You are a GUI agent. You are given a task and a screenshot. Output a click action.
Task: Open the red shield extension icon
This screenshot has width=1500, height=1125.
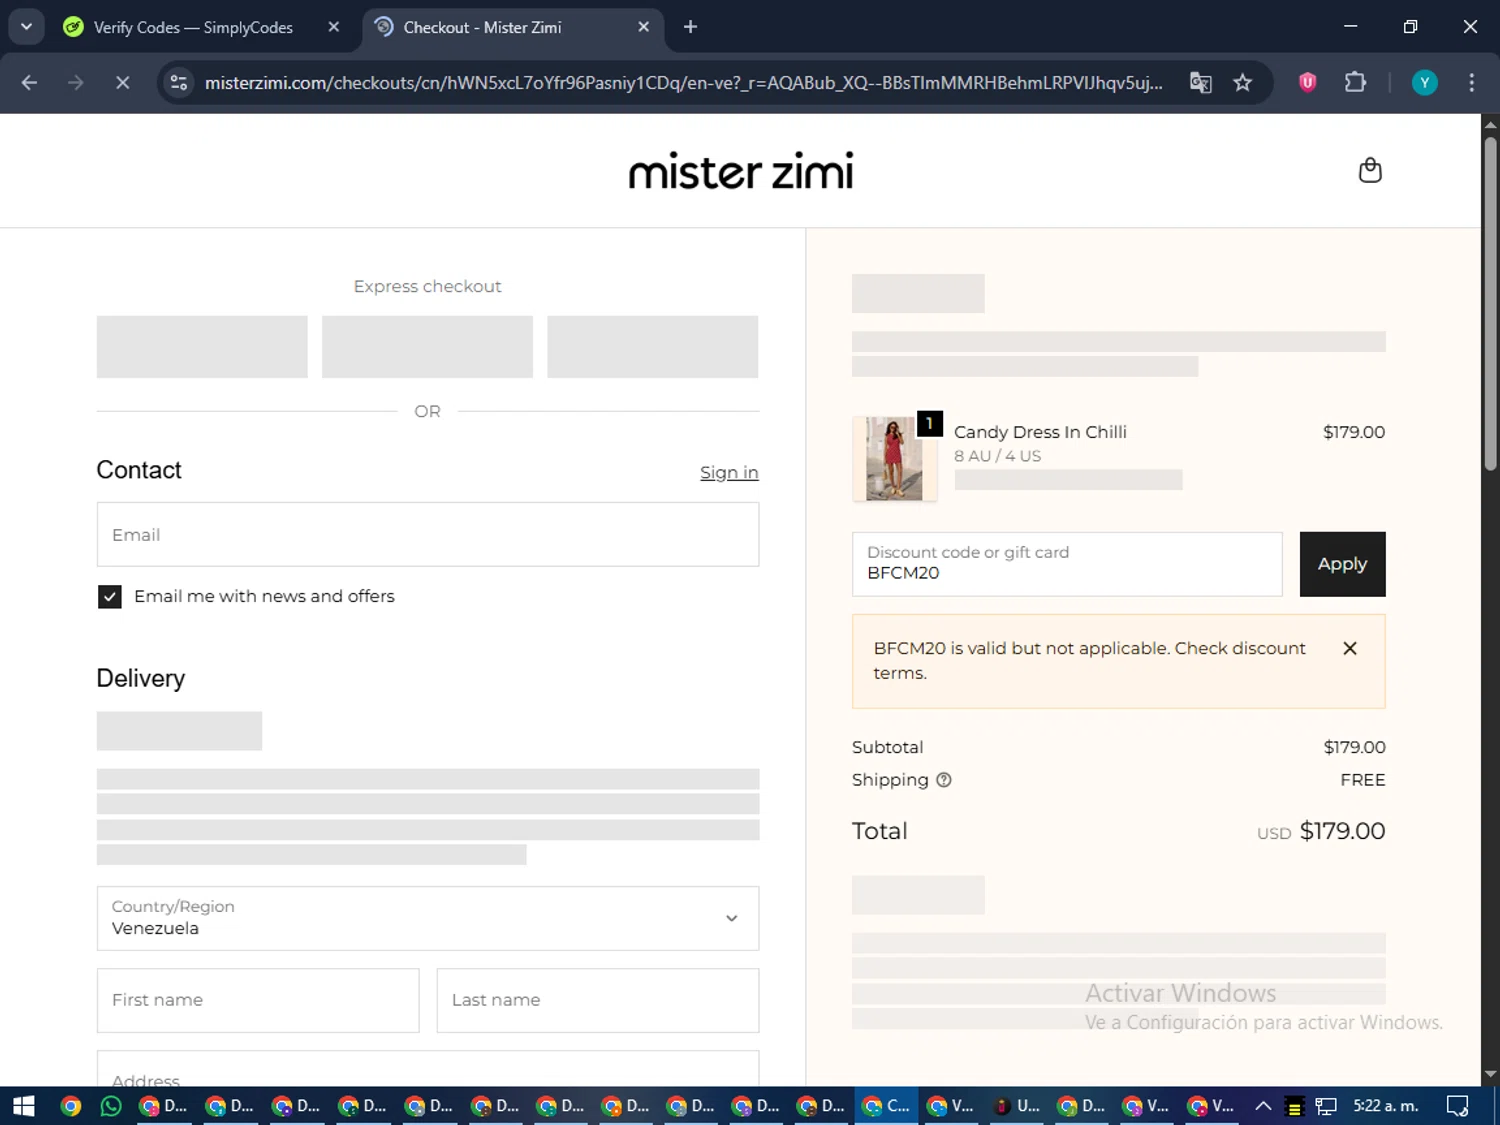tap(1307, 83)
